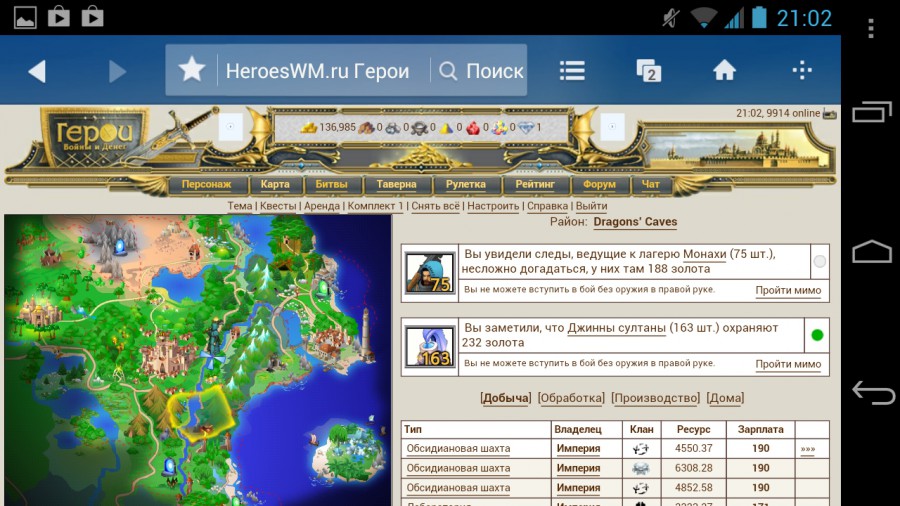
Task: Open the Чат menu
Action: point(651,185)
